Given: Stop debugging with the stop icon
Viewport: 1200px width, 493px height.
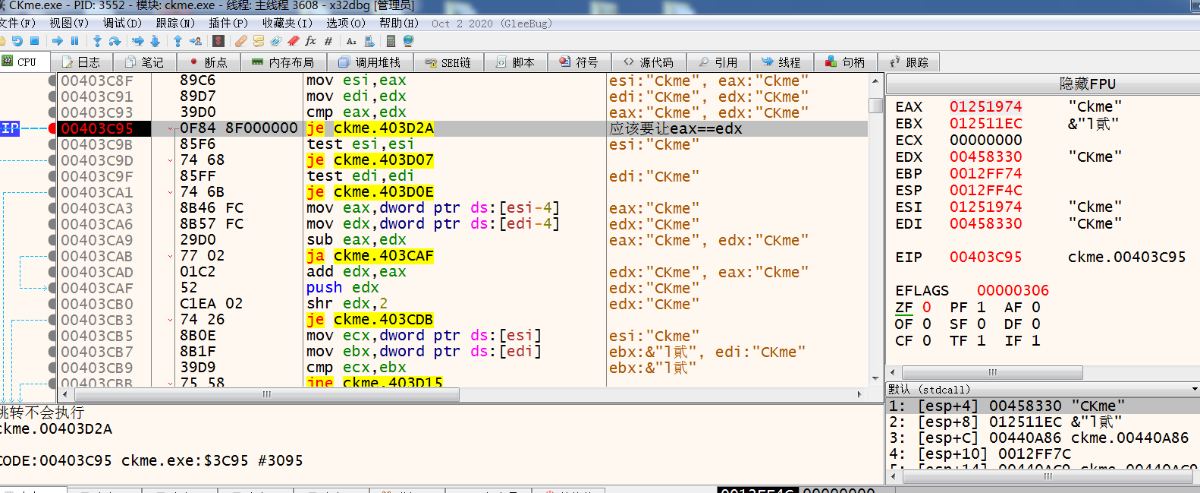Looking at the screenshot, I should tap(34, 41).
